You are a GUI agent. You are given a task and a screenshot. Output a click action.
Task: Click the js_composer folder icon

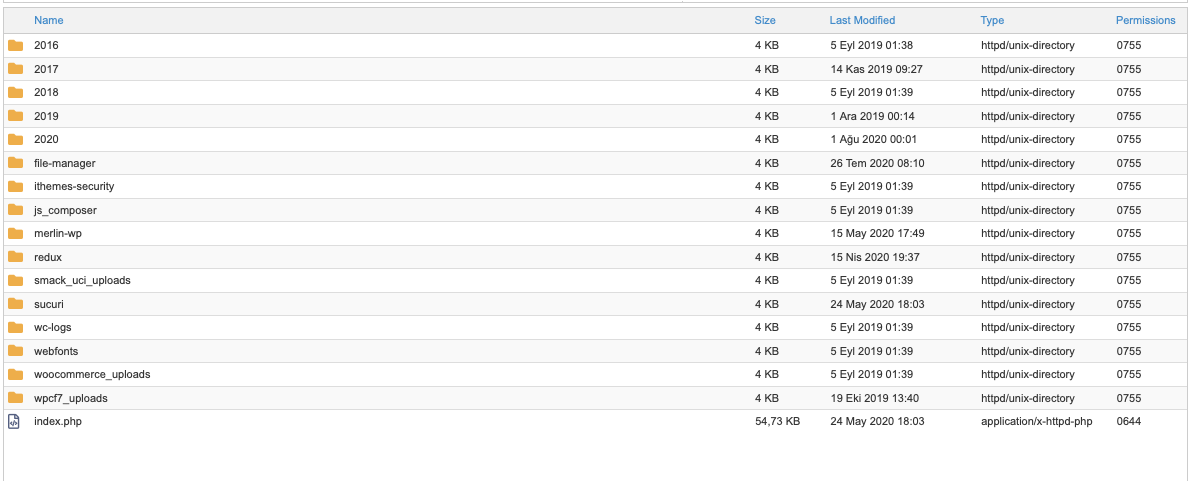[x=15, y=210]
